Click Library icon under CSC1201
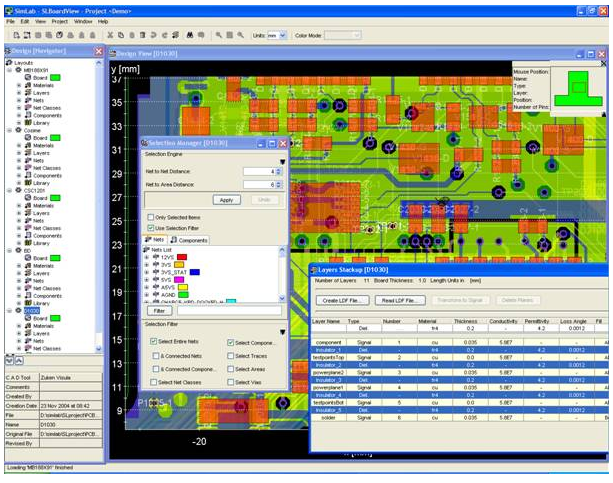 point(28,243)
